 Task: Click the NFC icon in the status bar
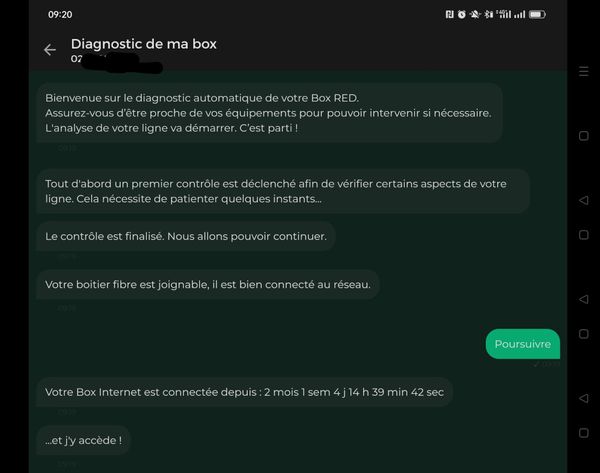(451, 15)
